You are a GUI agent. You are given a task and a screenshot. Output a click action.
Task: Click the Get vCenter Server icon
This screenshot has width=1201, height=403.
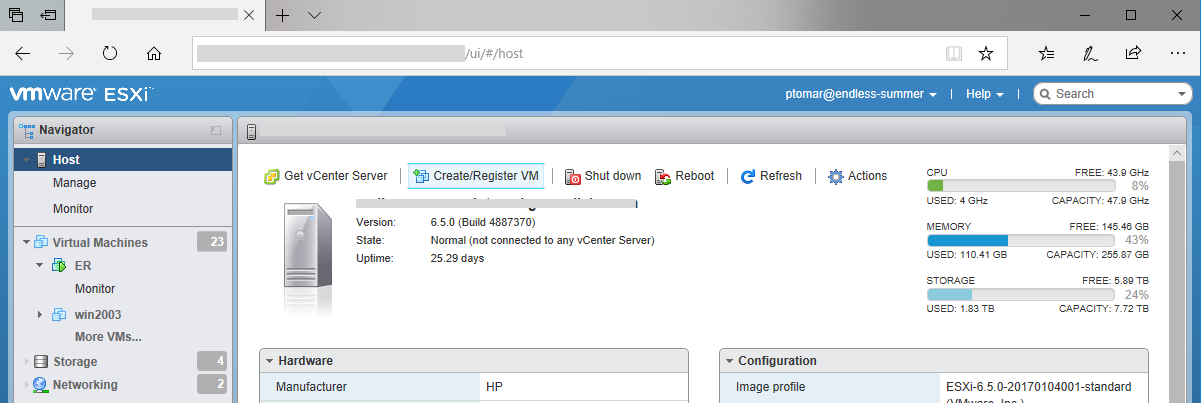pos(271,176)
